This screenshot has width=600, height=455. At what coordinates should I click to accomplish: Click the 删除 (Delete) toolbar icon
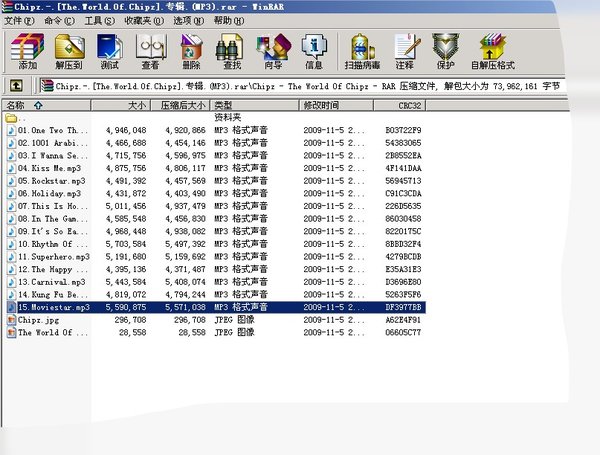(192, 51)
